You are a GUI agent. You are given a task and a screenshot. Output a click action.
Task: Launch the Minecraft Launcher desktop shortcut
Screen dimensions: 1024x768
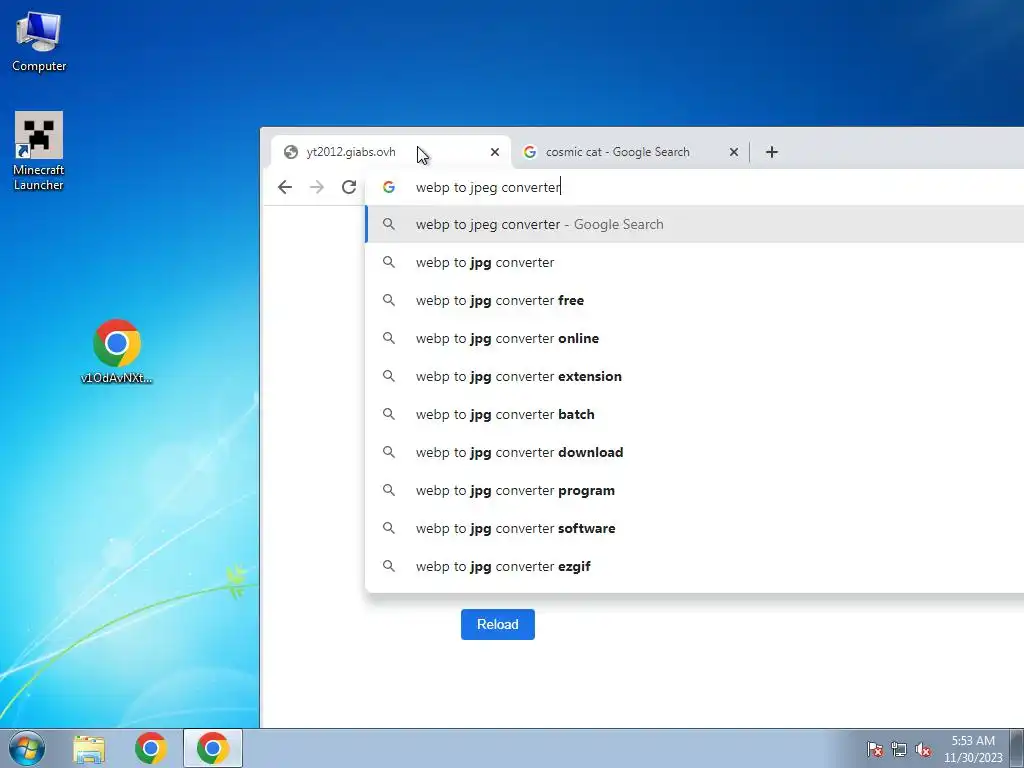coord(39,151)
